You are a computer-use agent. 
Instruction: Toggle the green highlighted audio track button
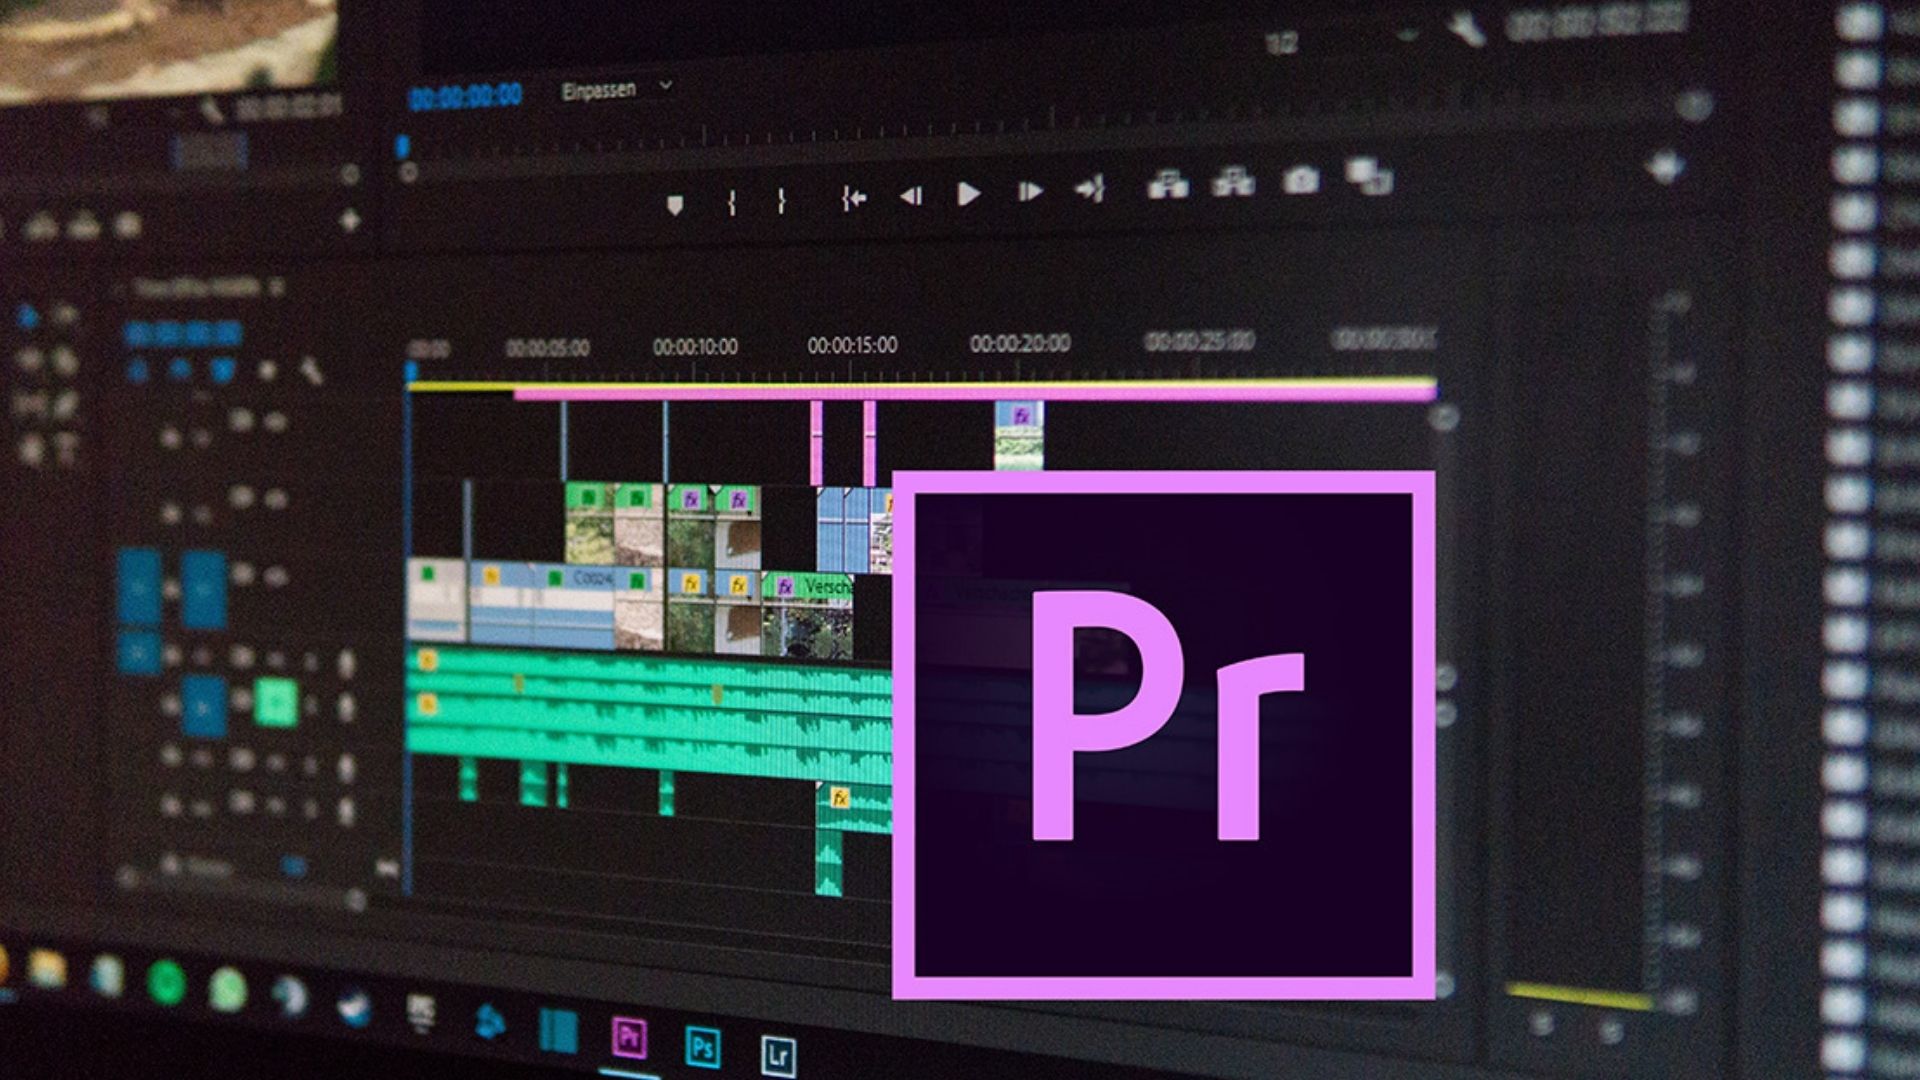point(276,702)
